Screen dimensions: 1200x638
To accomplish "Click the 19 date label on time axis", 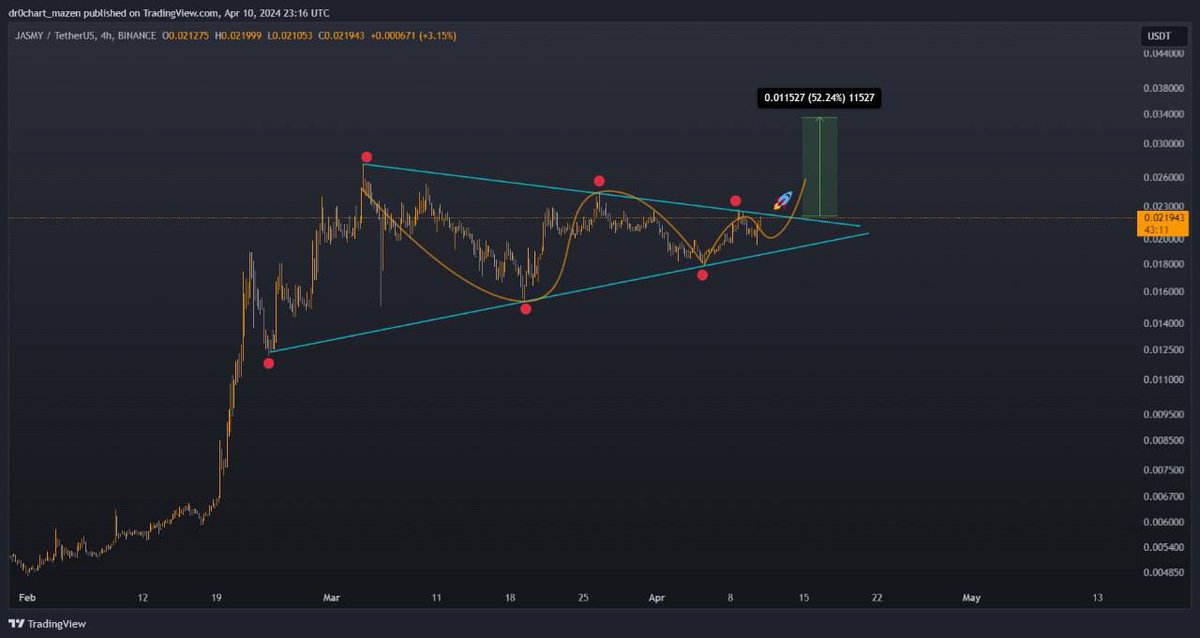I will 216,597.
